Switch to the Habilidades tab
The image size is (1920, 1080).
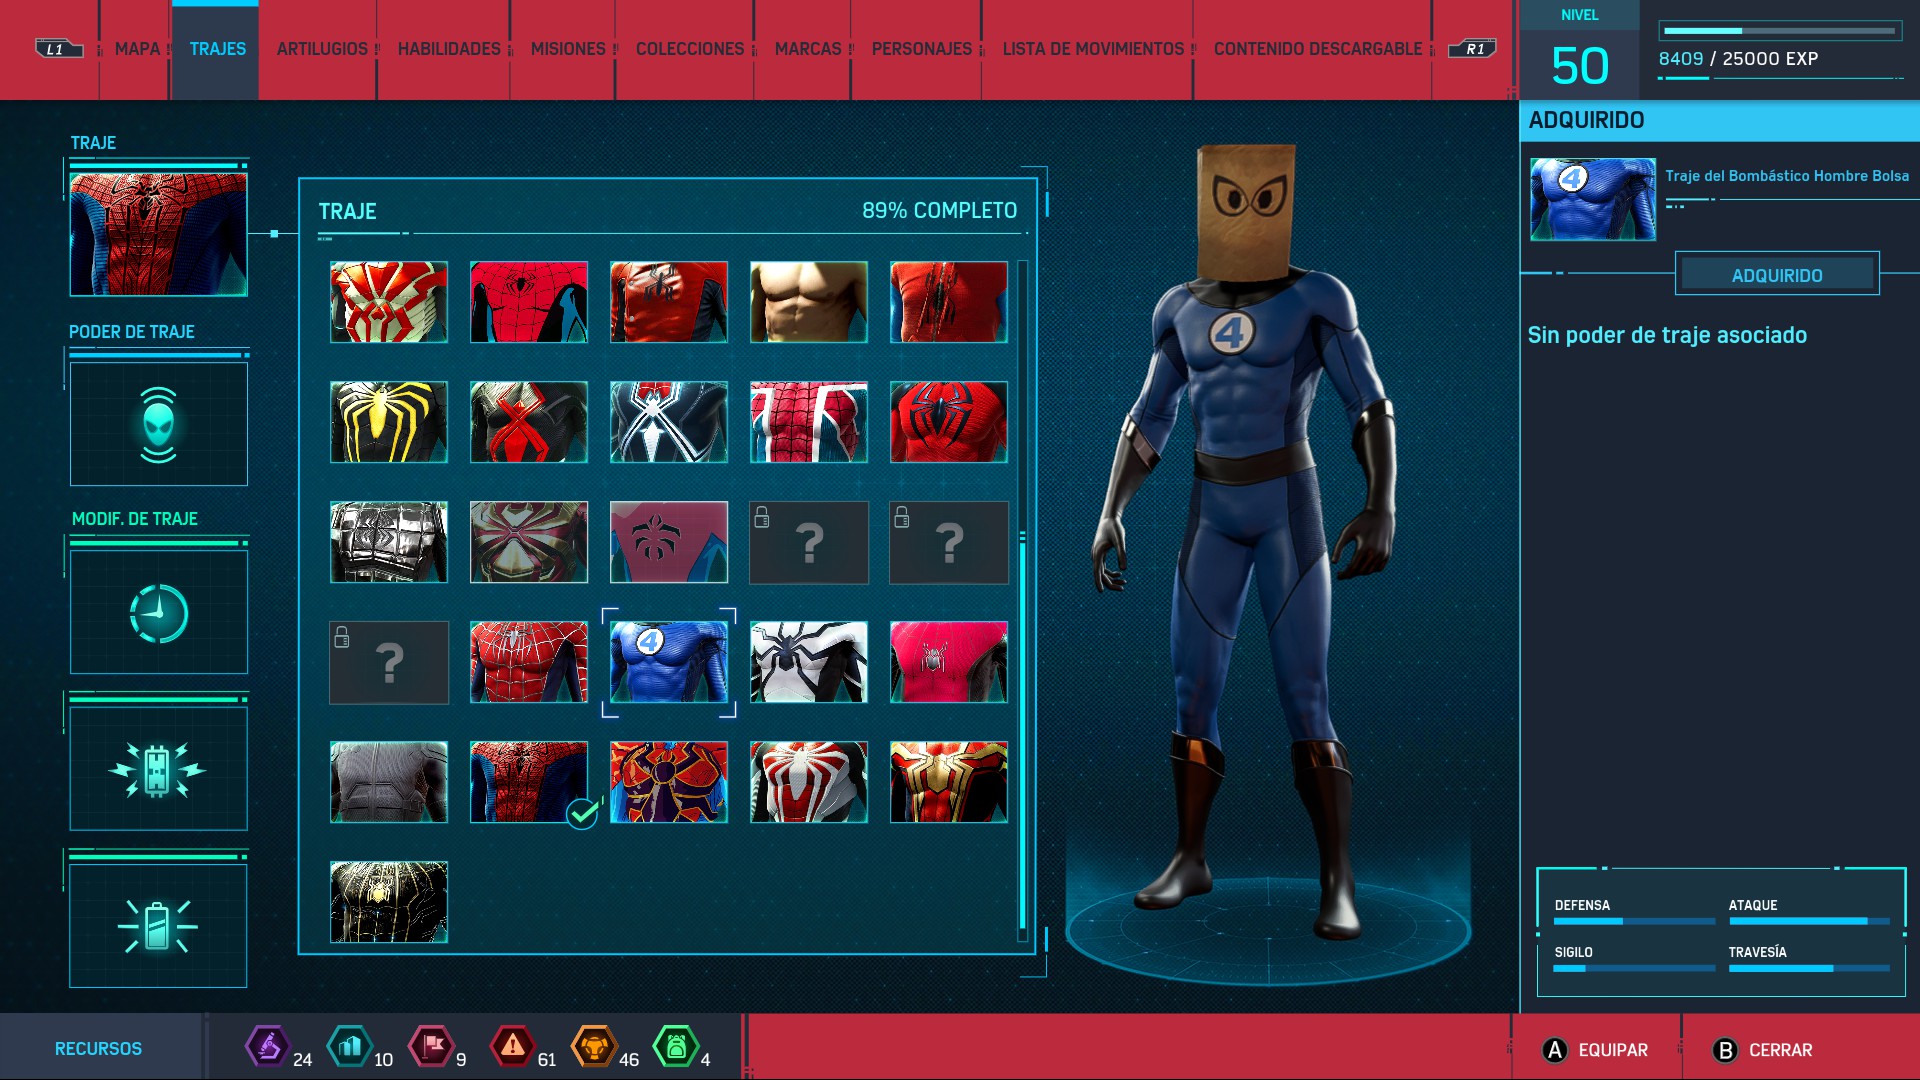(x=448, y=49)
